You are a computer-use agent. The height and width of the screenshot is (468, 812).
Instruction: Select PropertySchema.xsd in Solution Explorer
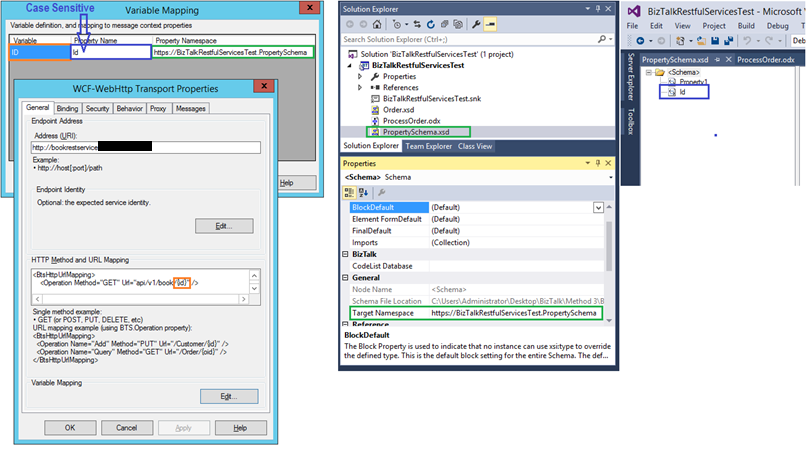(416, 132)
